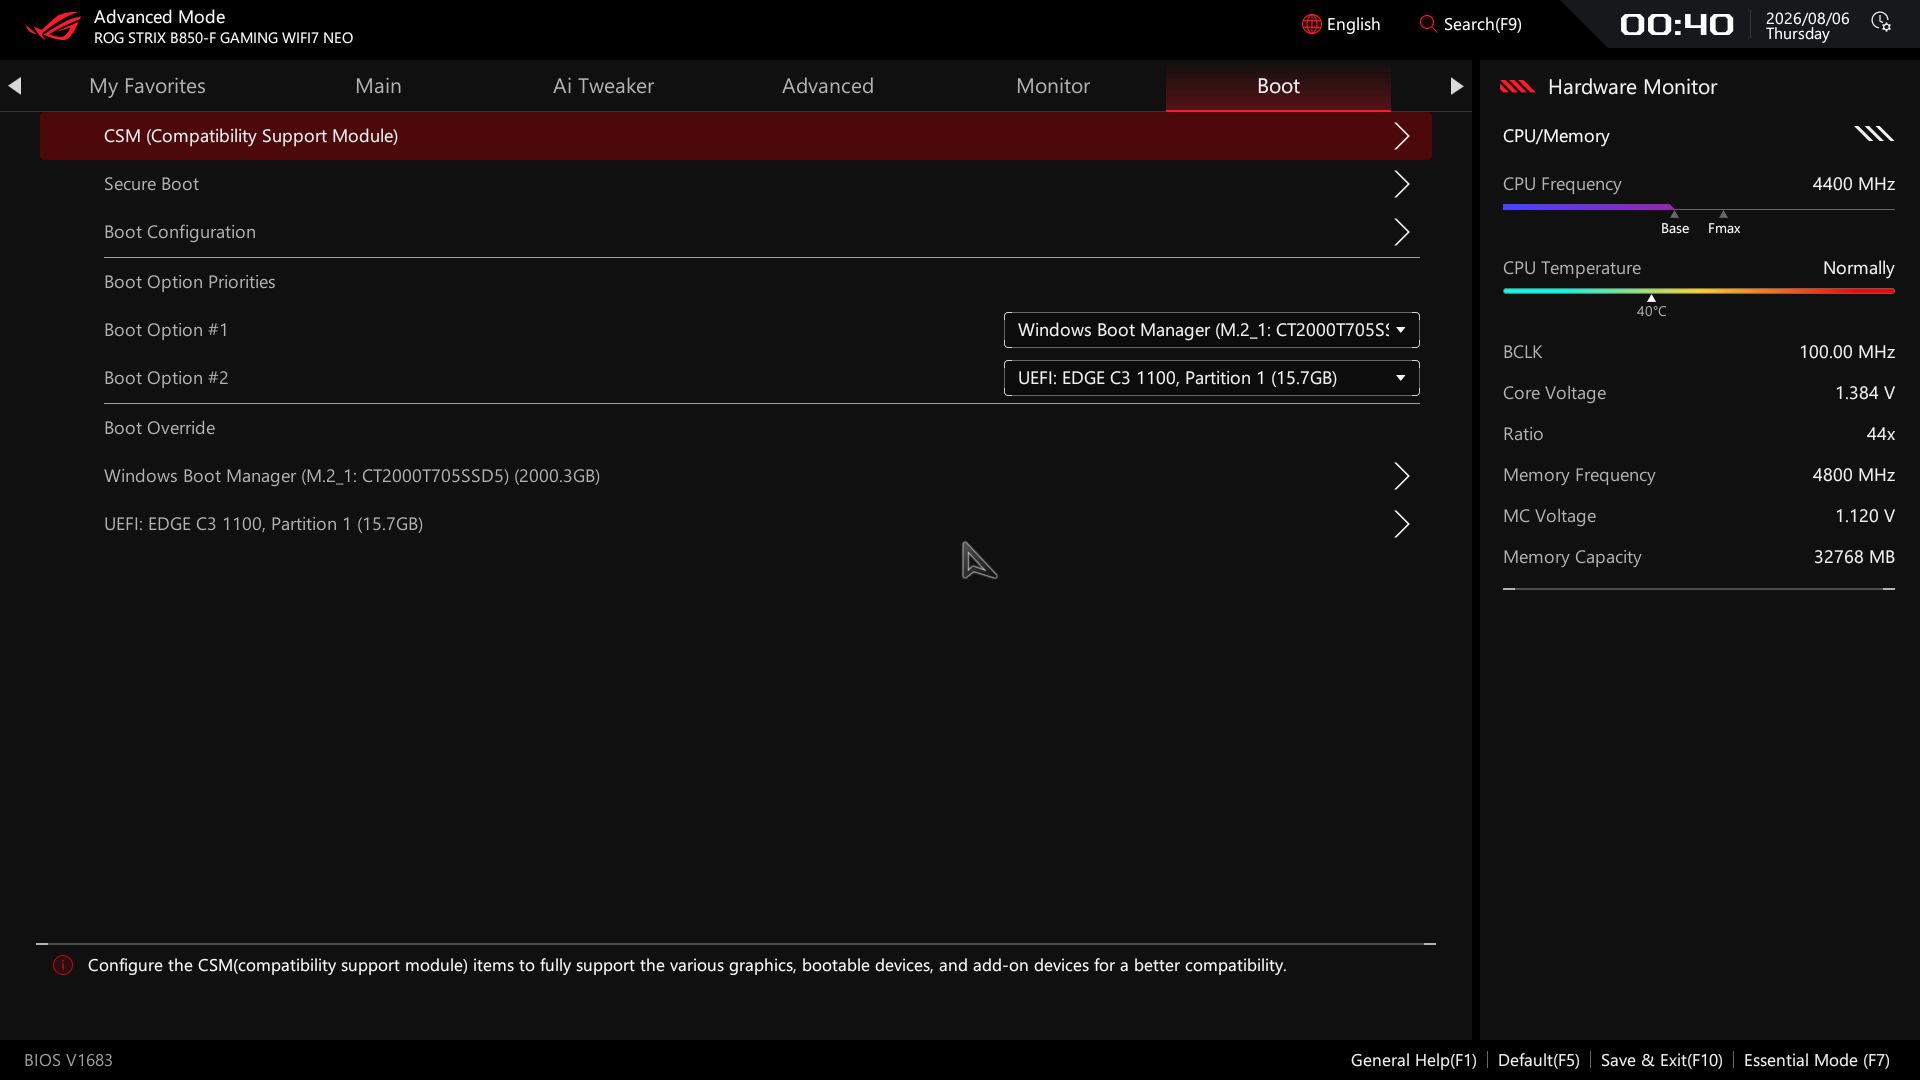Open Boot Option #1 dropdown
Viewport: 1920px width, 1080px height.
coord(1211,330)
